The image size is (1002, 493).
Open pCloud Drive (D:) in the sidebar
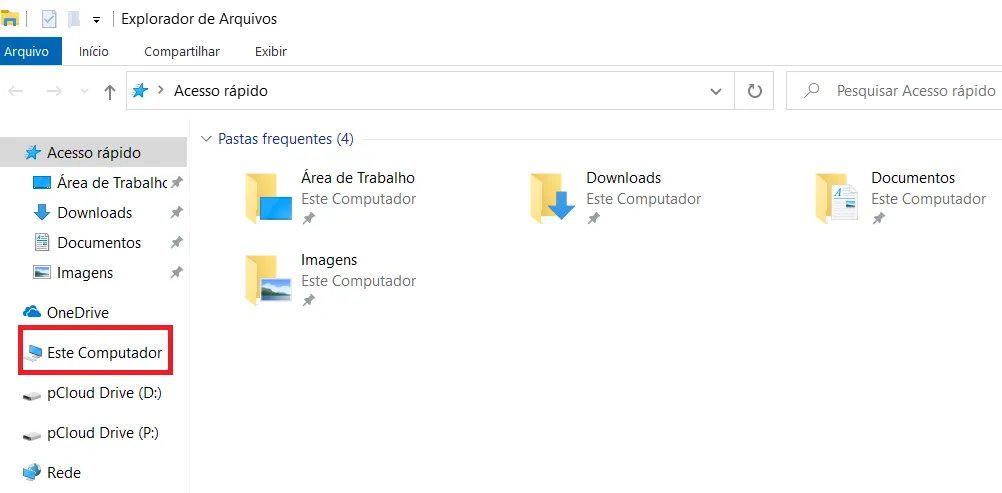(104, 394)
